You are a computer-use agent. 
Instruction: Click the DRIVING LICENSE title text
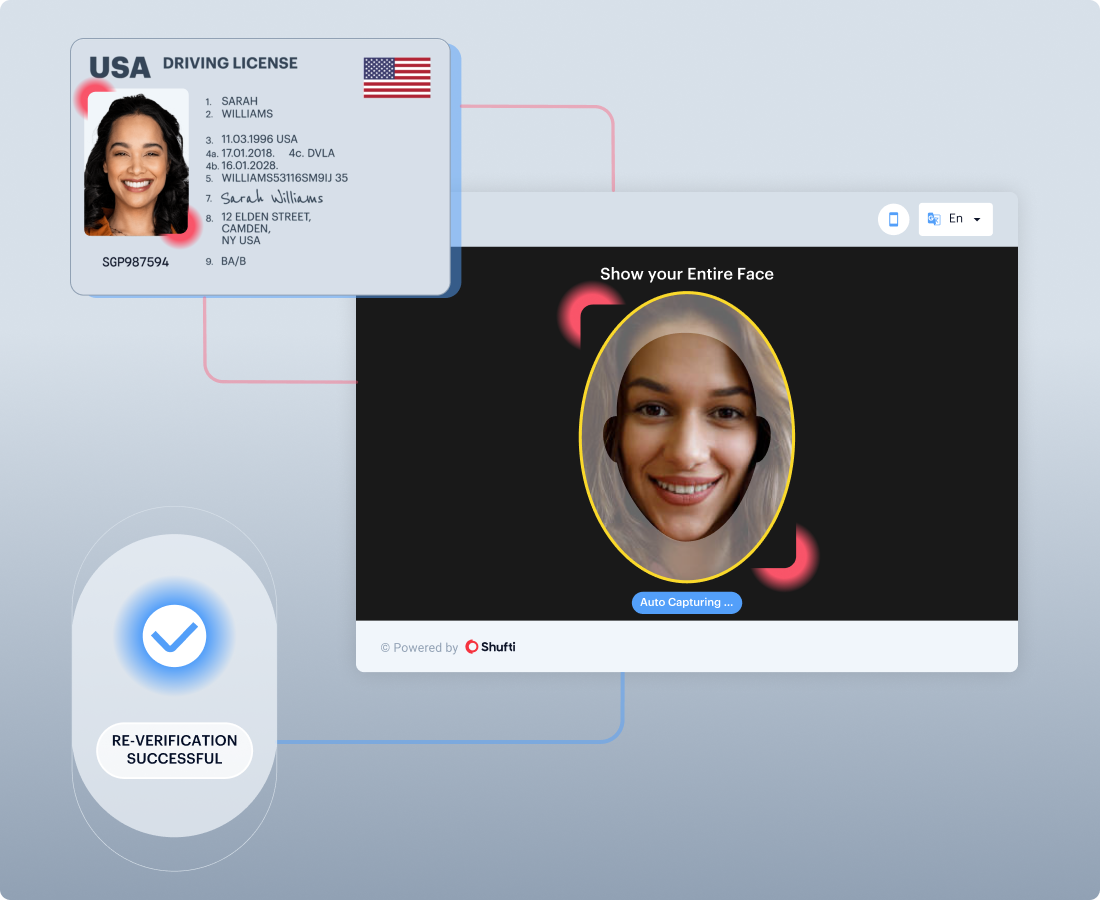(230, 64)
